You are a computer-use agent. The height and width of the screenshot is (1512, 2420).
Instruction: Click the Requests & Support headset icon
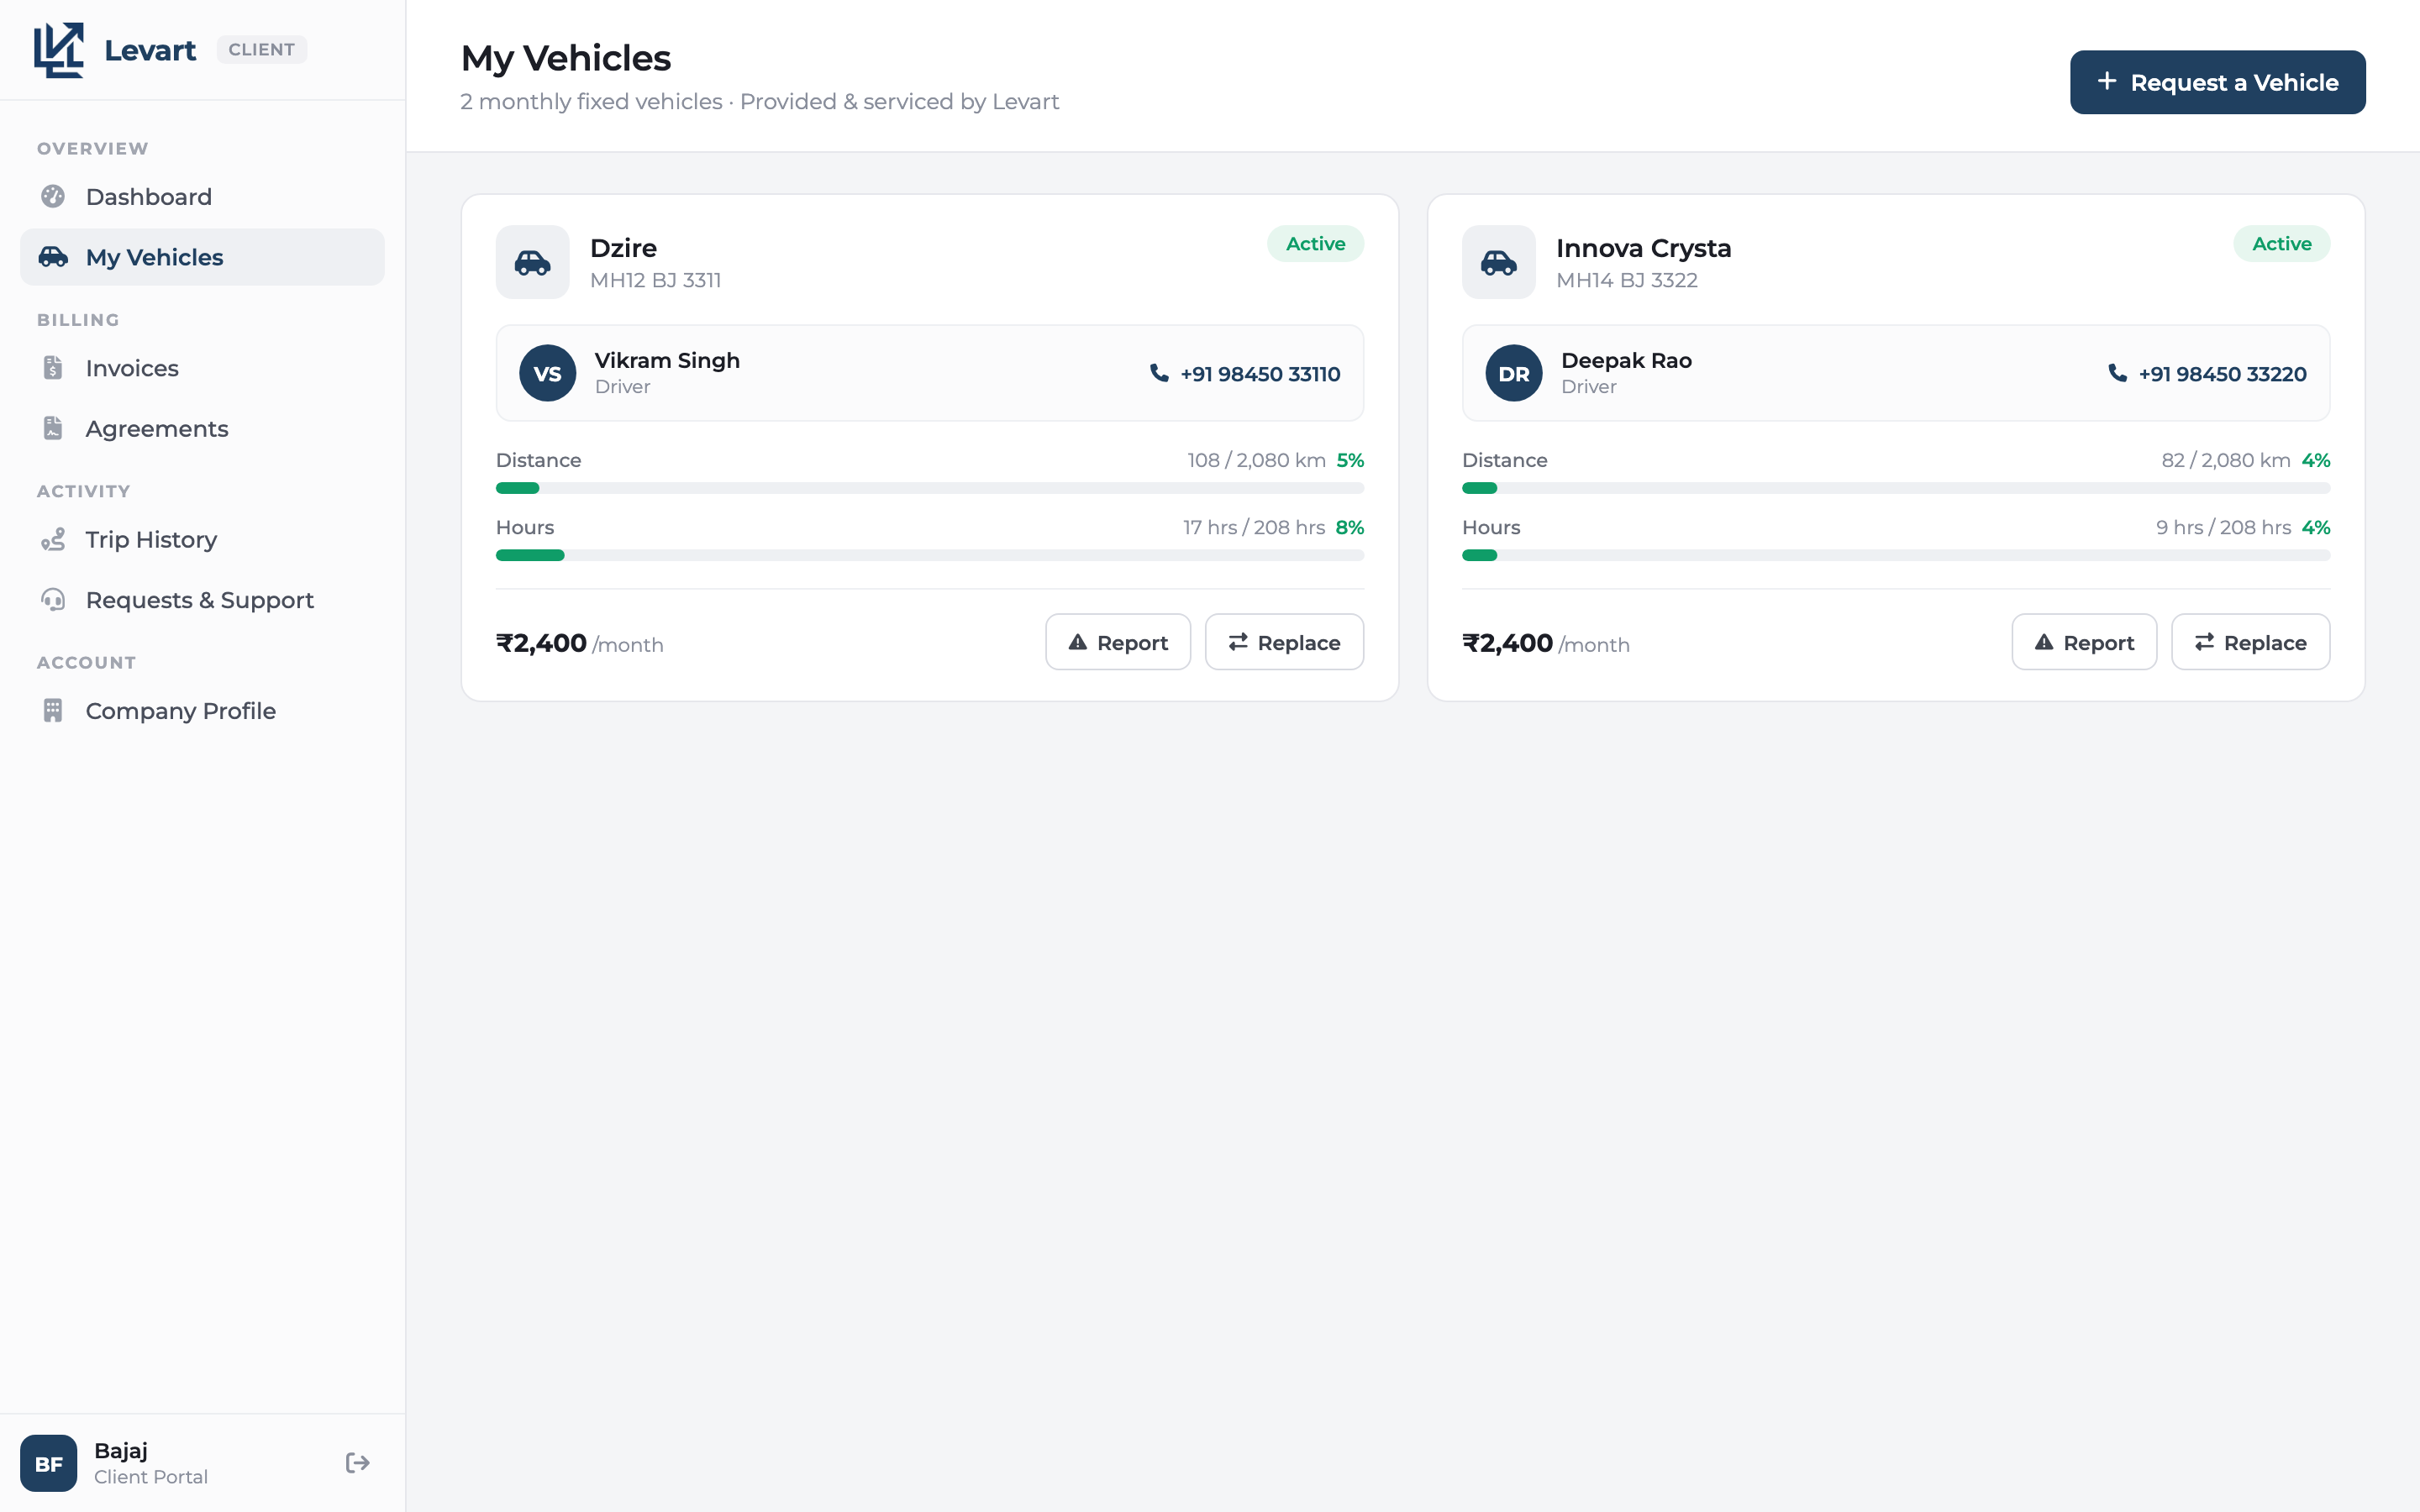(53, 600)
